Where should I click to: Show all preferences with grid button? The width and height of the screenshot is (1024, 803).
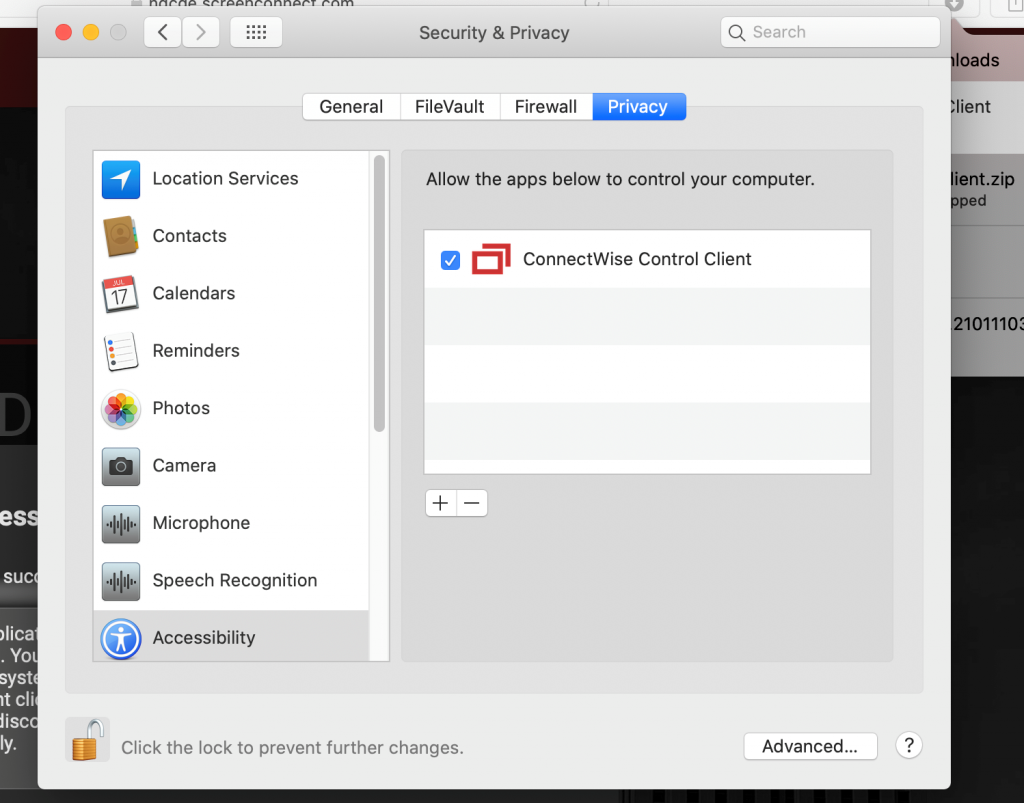[256, 32]
